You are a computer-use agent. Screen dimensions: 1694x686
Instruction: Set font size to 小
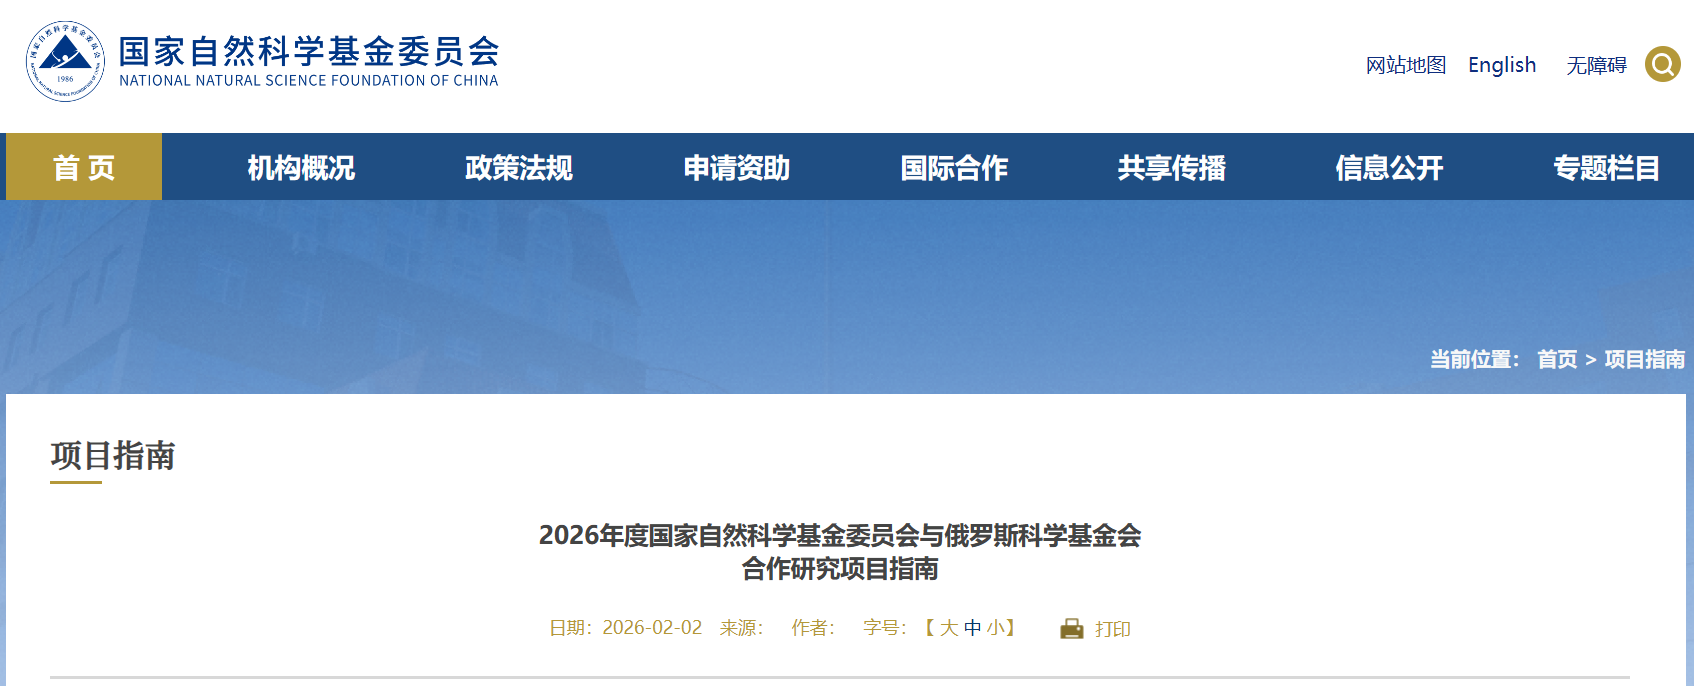[x=996, y=628]
